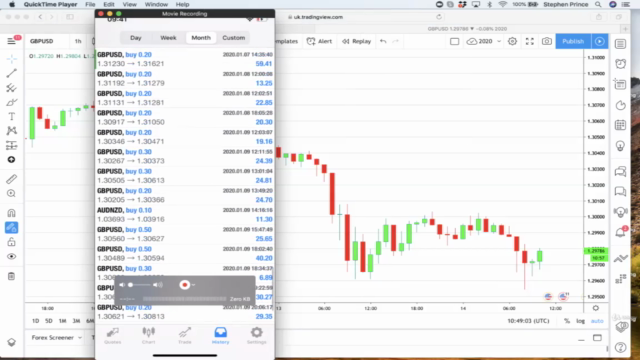
Task: Remove drawings with trash icon
Action: [x=11, y=276]
